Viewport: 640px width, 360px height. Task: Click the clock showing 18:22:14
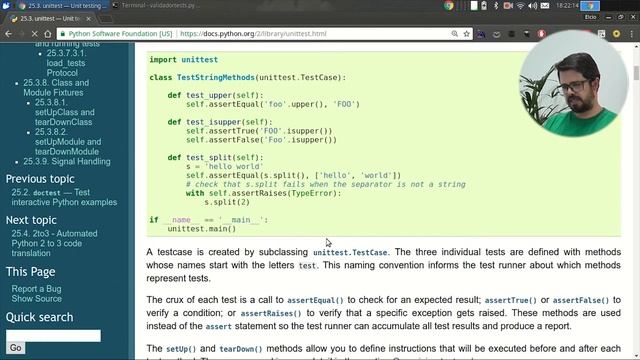[567, 6]
